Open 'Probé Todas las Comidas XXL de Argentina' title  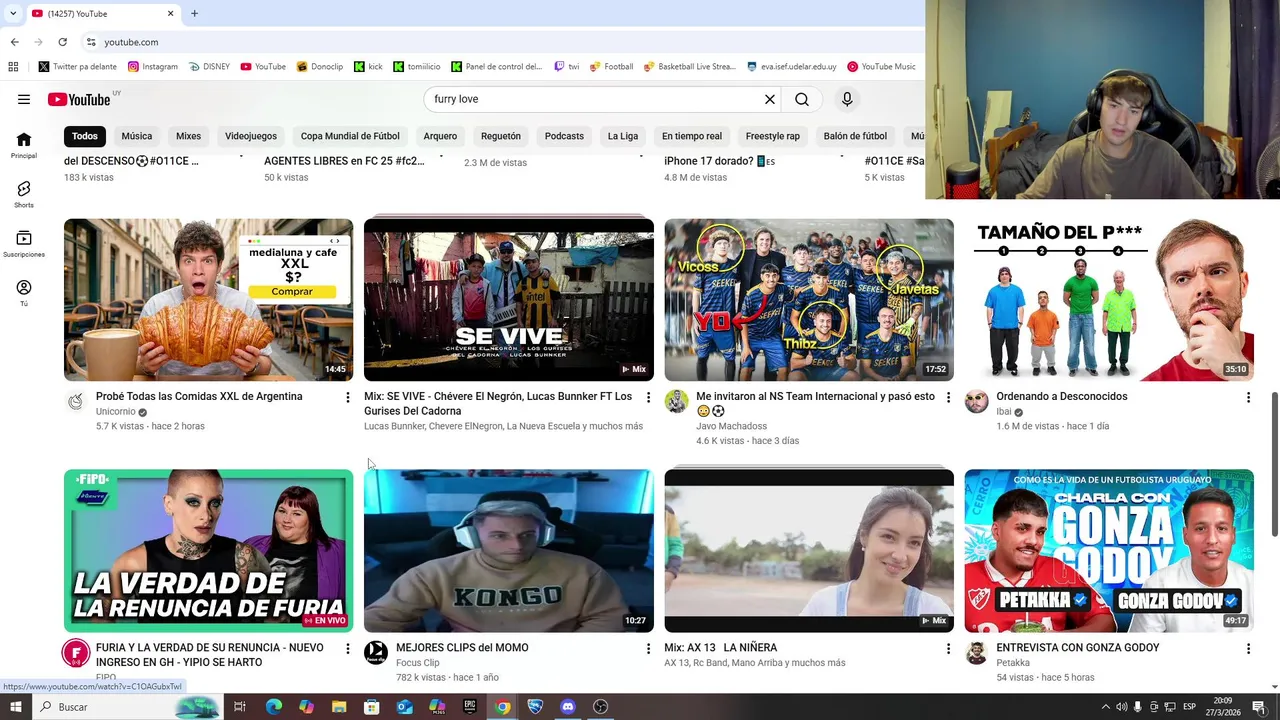[199, 397]
